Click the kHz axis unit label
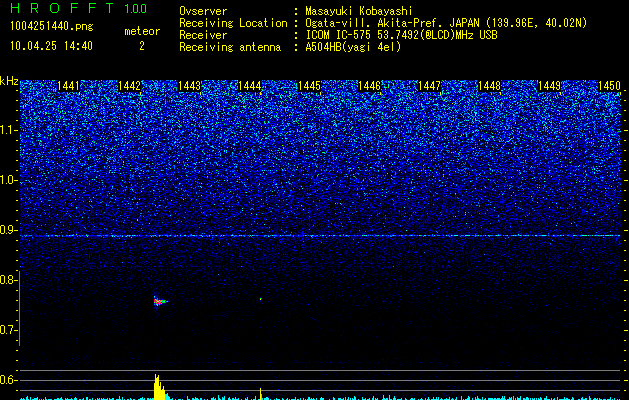Screen dimensions: 629x400 [9, 81]
